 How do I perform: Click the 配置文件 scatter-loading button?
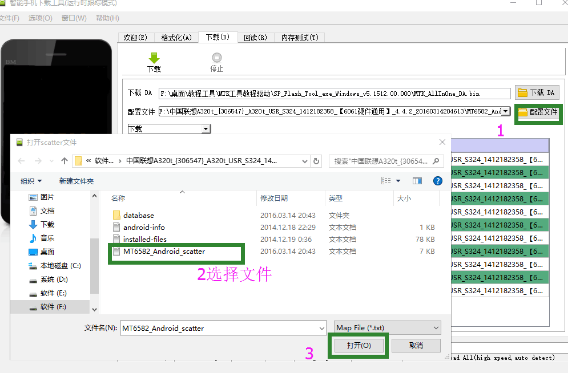(x=538, y=113)
